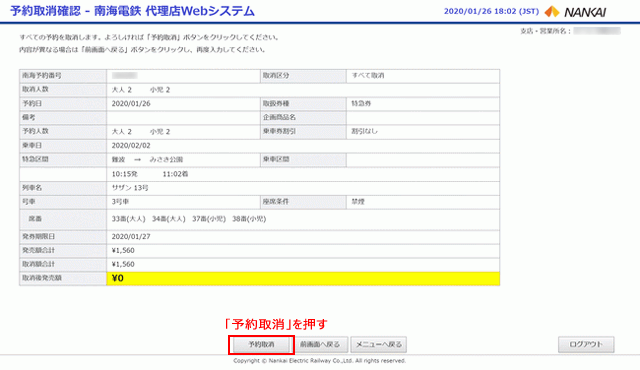Image resolution: width=640 pixels, height=370 pixels.
Task: Select seat 33番(大人)
Action: tap(129, 219)
